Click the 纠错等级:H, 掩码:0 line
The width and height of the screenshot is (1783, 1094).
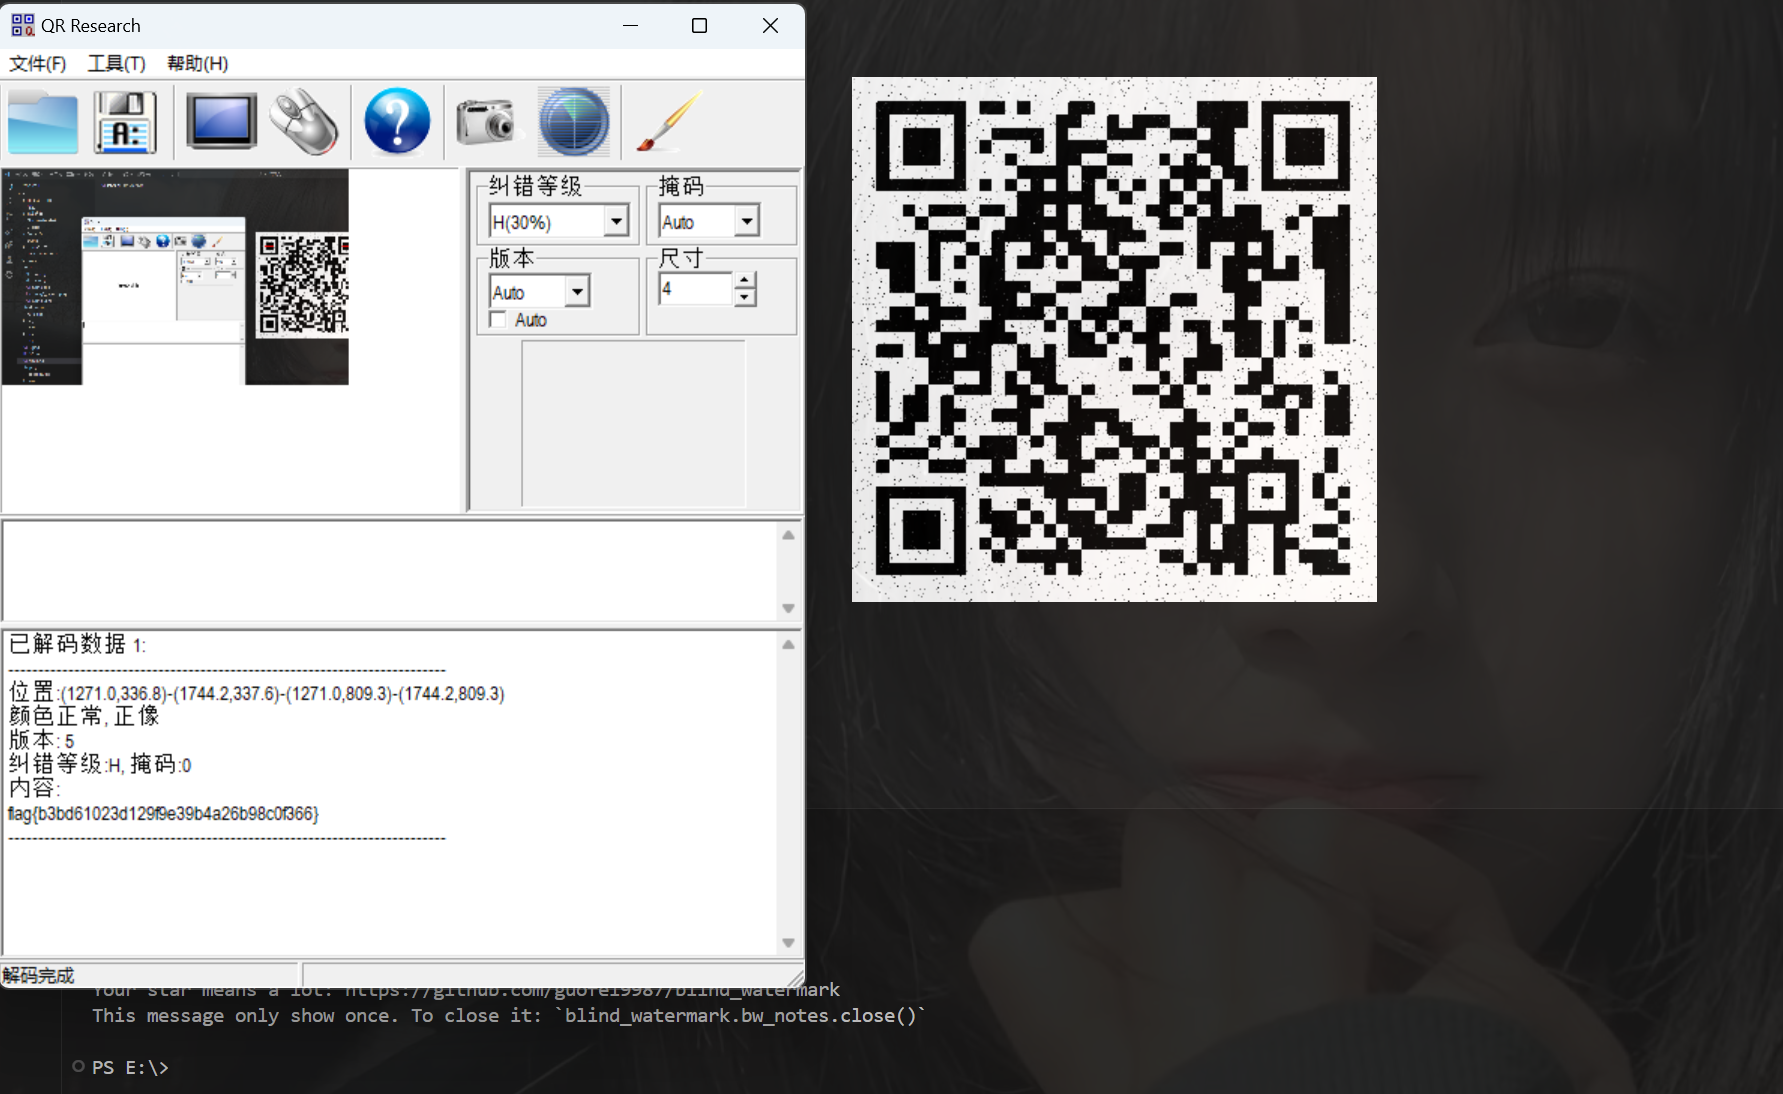pyautogui.click(x=100, y=764)
